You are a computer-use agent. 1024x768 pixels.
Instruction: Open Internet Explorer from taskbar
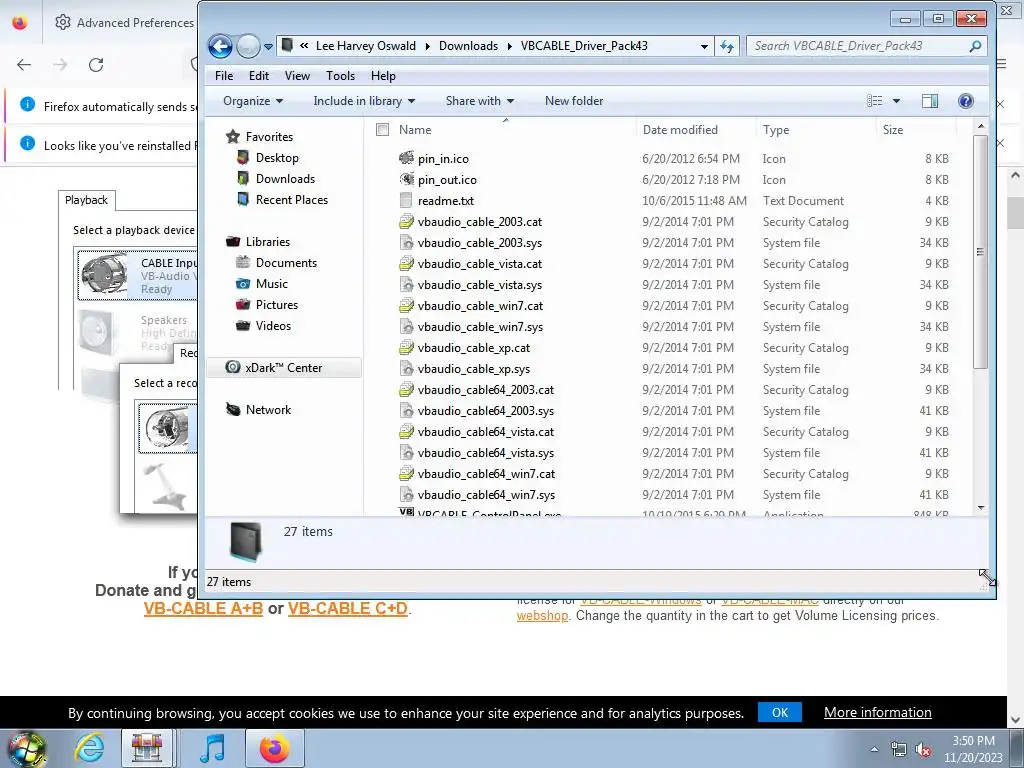(x=89, y=748)
